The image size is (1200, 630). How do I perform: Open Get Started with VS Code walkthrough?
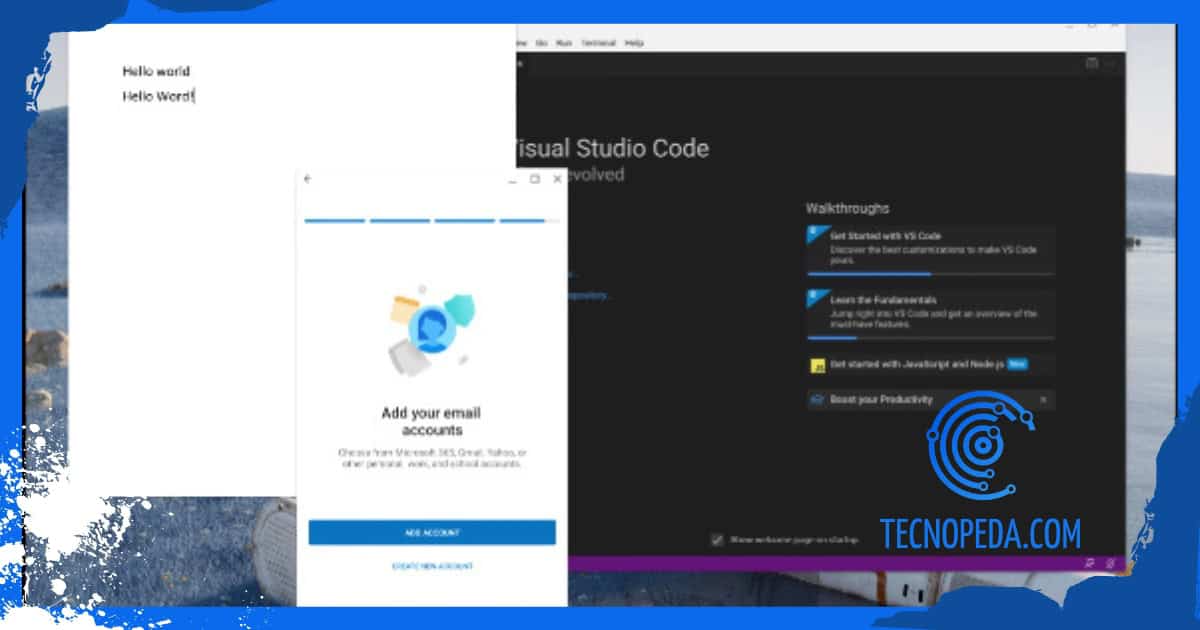(930, 249)
